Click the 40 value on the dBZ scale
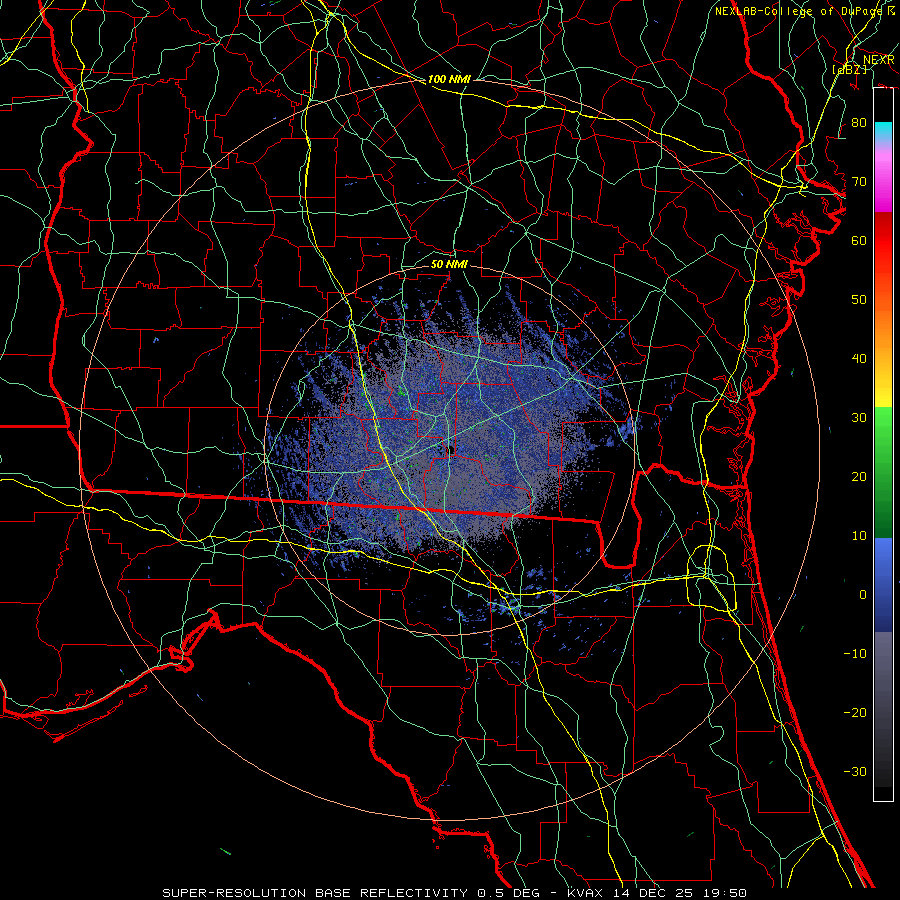 point(859,358)
